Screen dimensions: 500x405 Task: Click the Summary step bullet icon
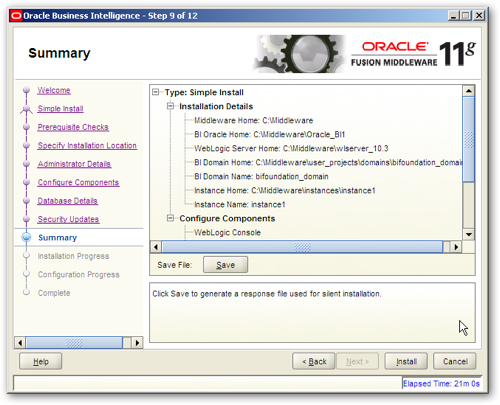[x=26, y=237]
